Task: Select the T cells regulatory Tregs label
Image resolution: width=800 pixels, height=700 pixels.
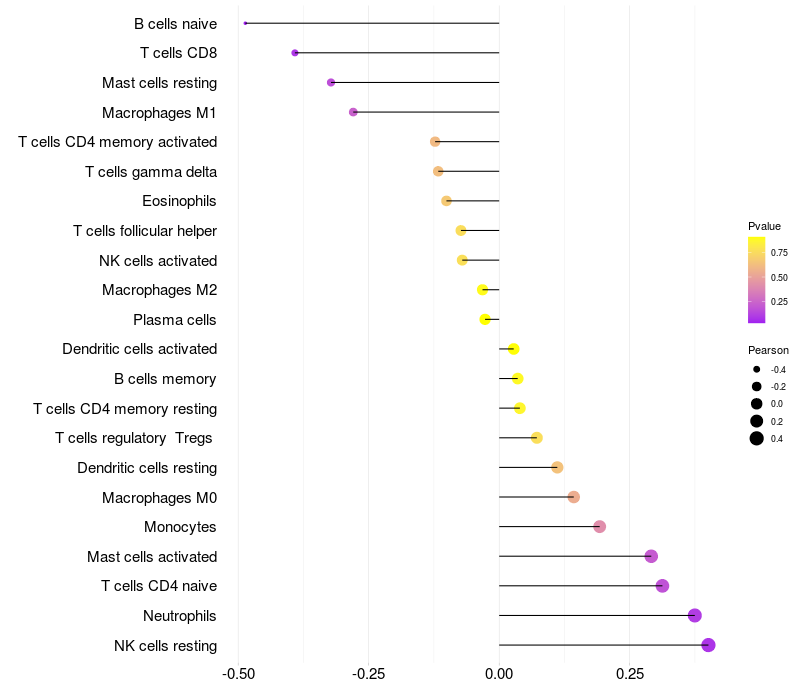Action: point(135,438)
